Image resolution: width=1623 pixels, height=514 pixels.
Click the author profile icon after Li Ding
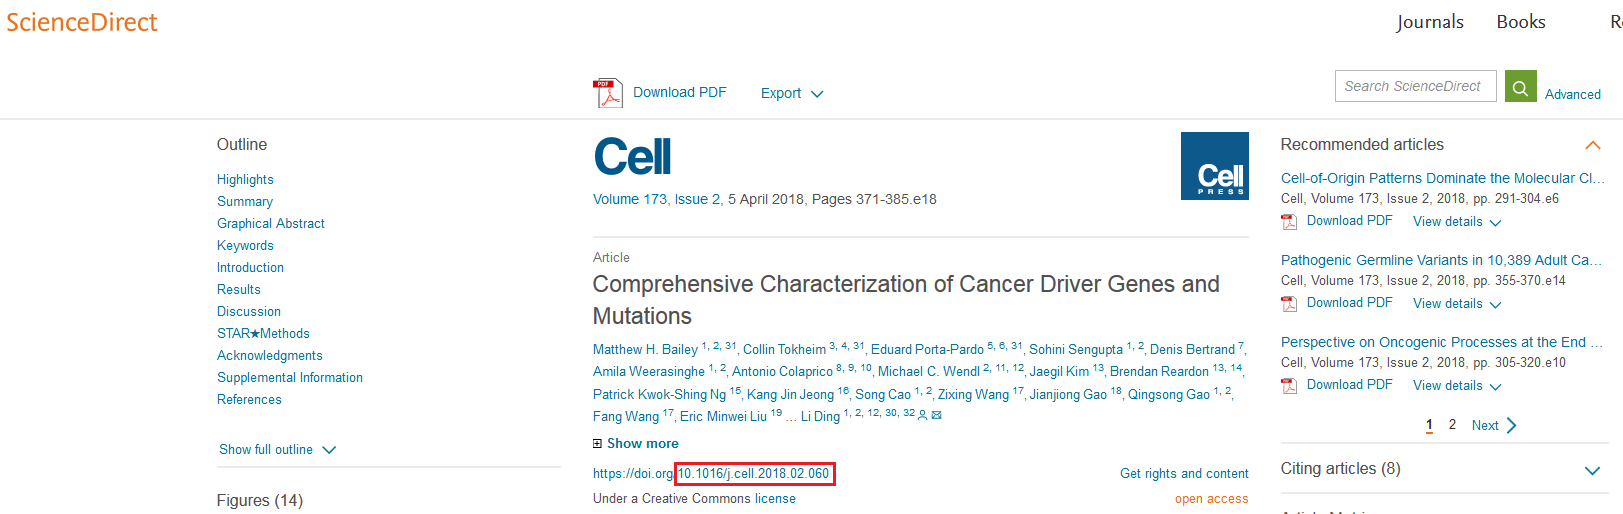922,415
